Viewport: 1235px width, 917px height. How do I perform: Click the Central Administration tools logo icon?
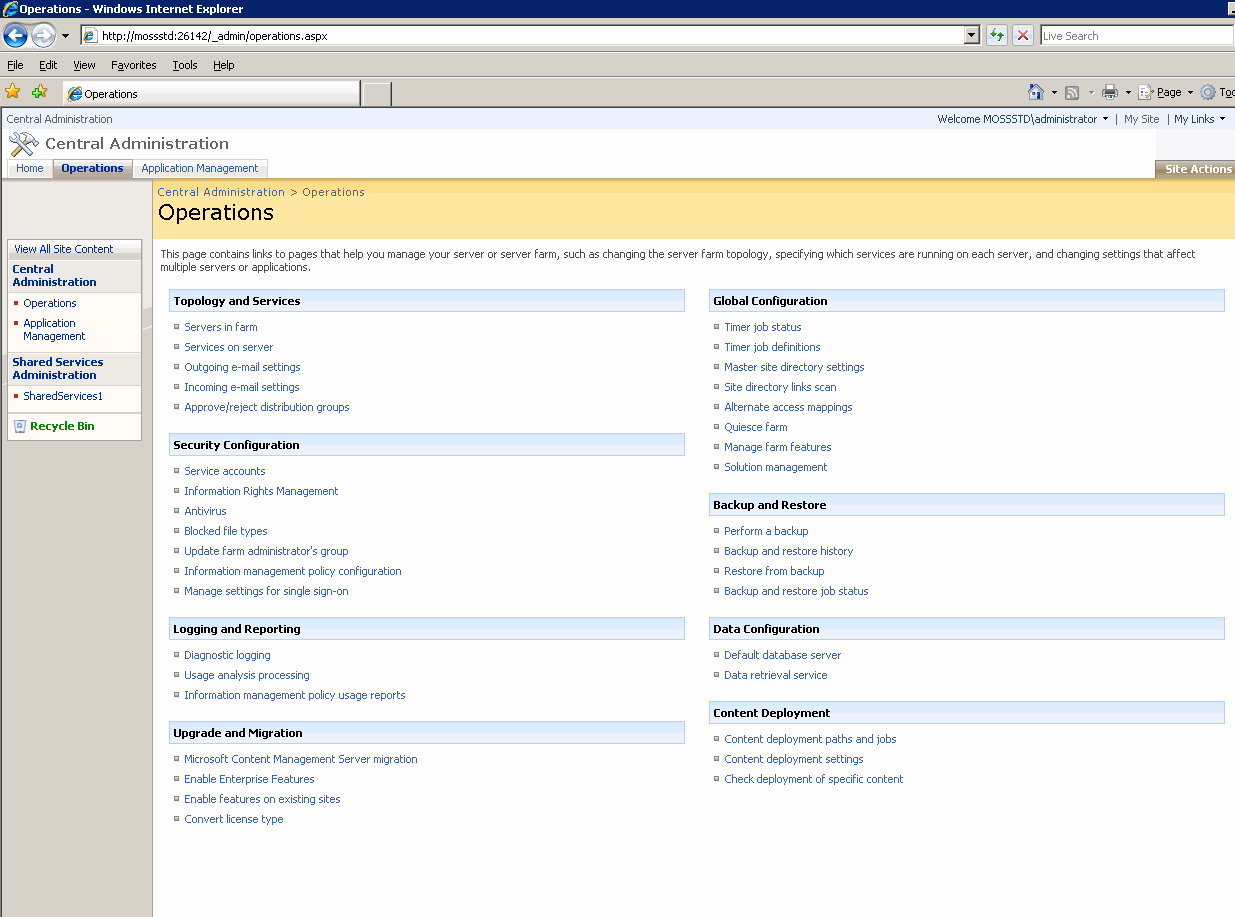coord(23,144)
